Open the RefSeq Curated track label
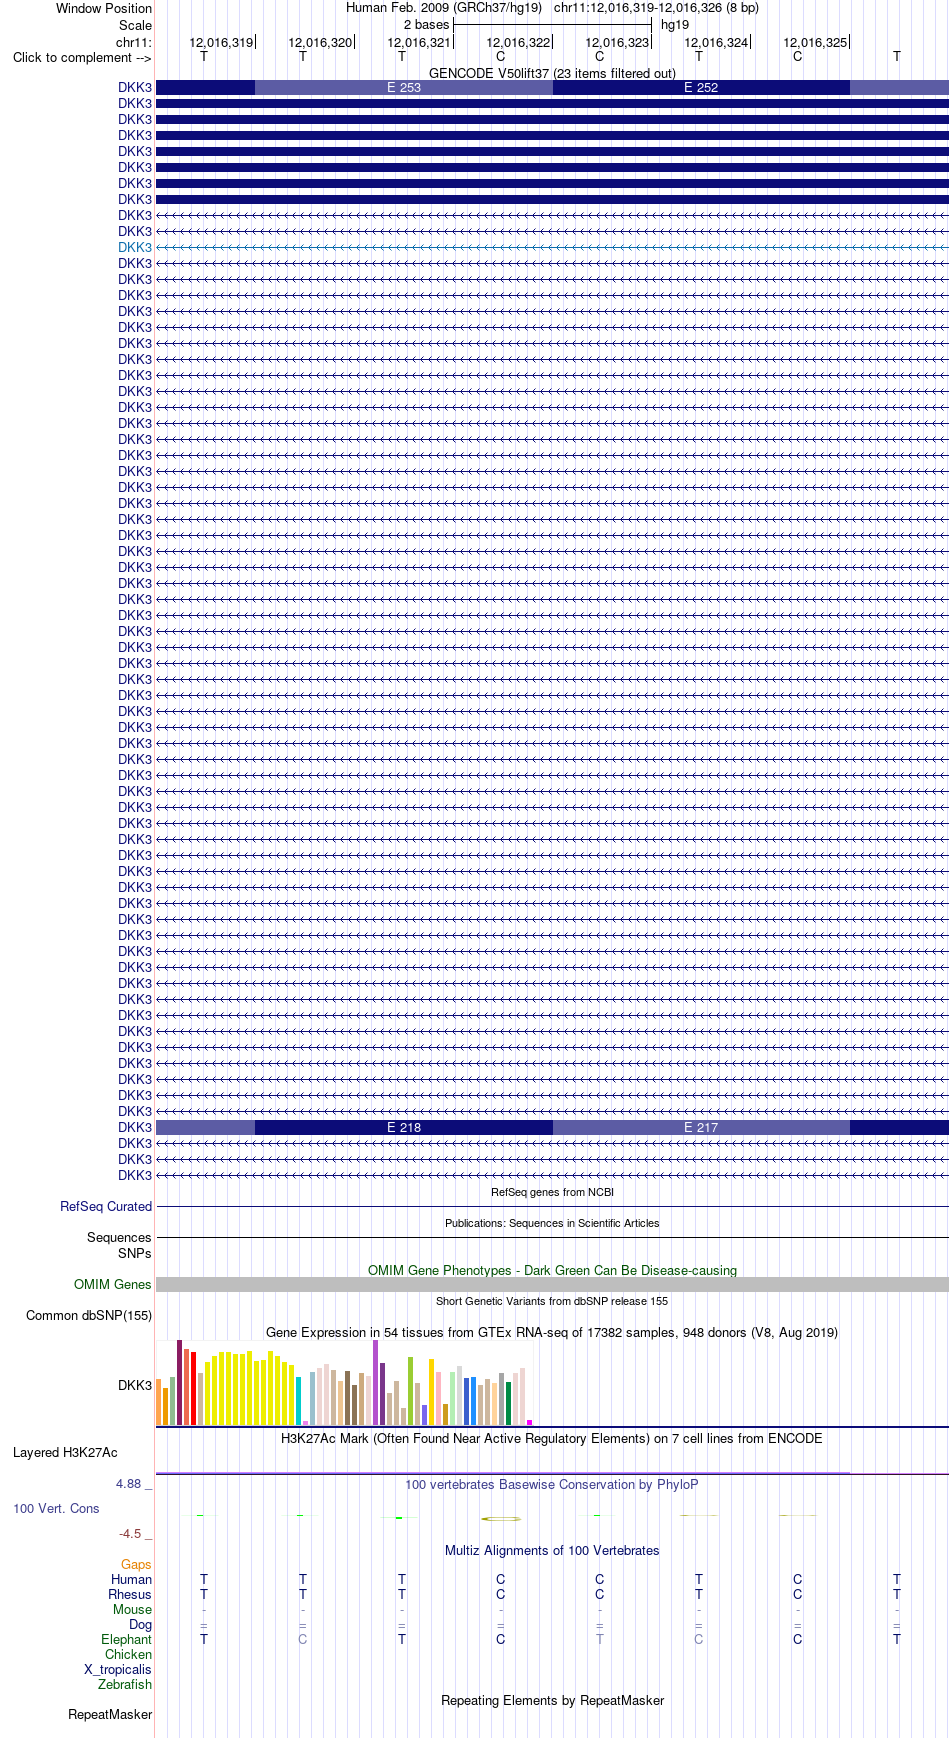 pyautogui.click(x=106, y=1206)
